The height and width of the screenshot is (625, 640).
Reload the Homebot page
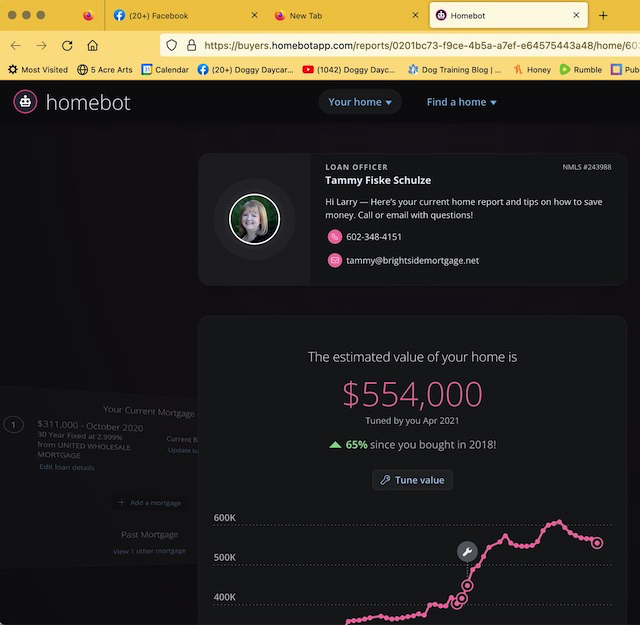tap(67, 45)
